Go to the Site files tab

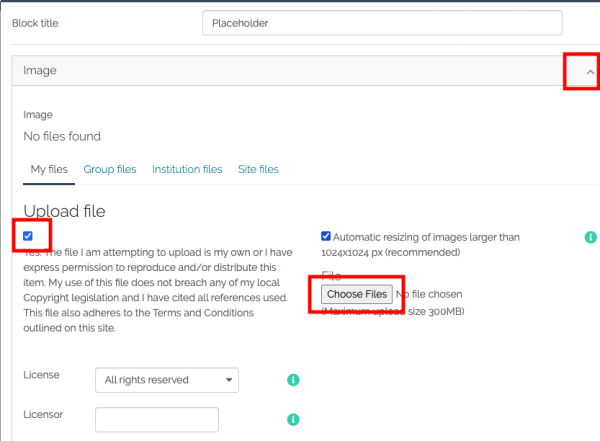click(x=258, y=170)
